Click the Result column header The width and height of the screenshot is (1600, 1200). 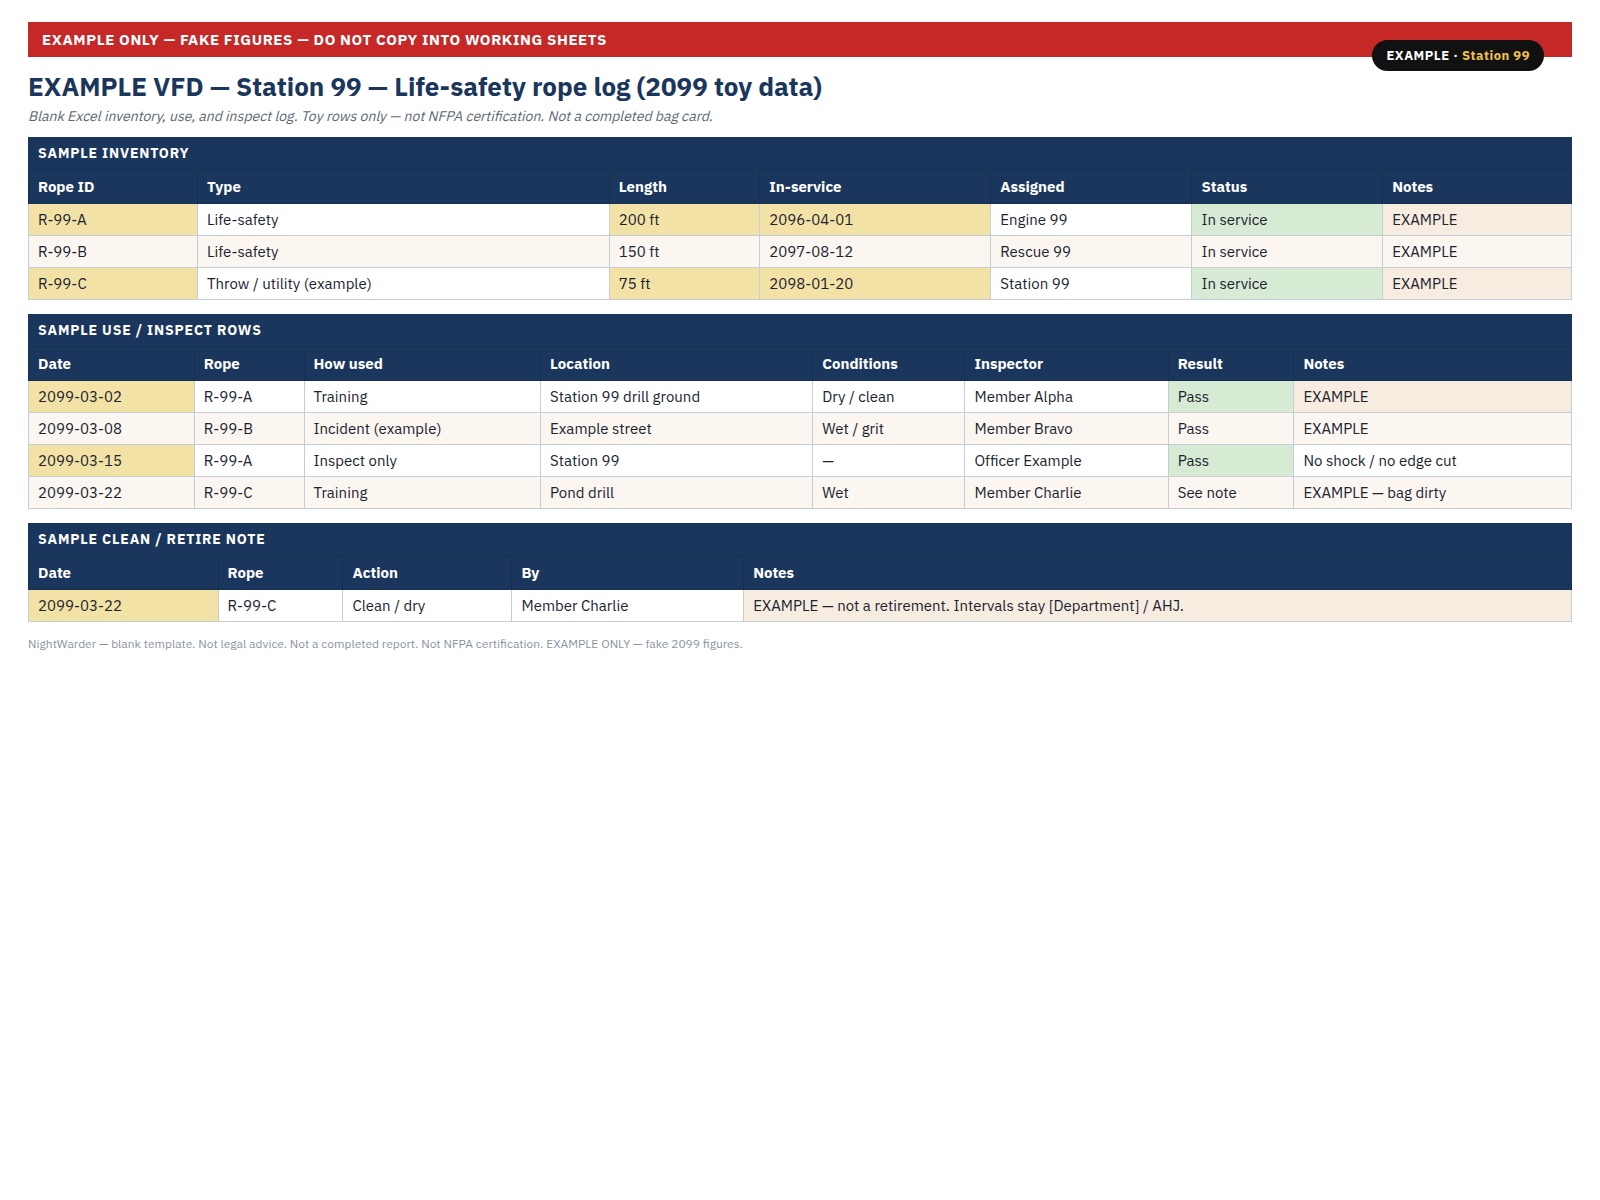(1231, 364)
